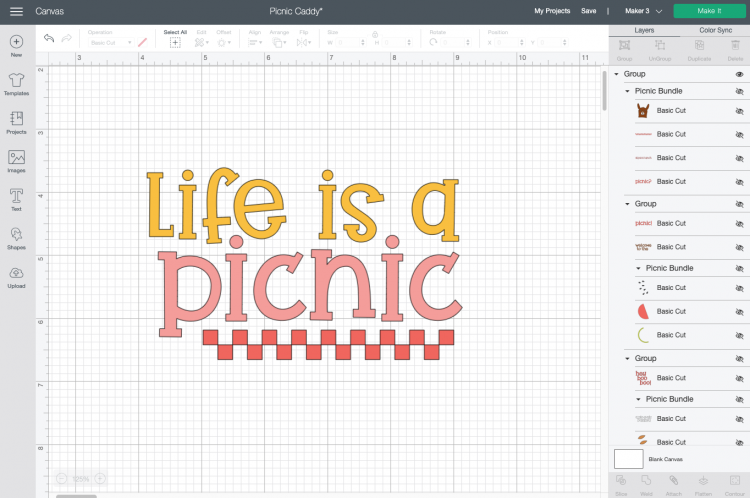Open the hamburger main menu
This screenshot has width=750, height=498.
pos(16,11)
